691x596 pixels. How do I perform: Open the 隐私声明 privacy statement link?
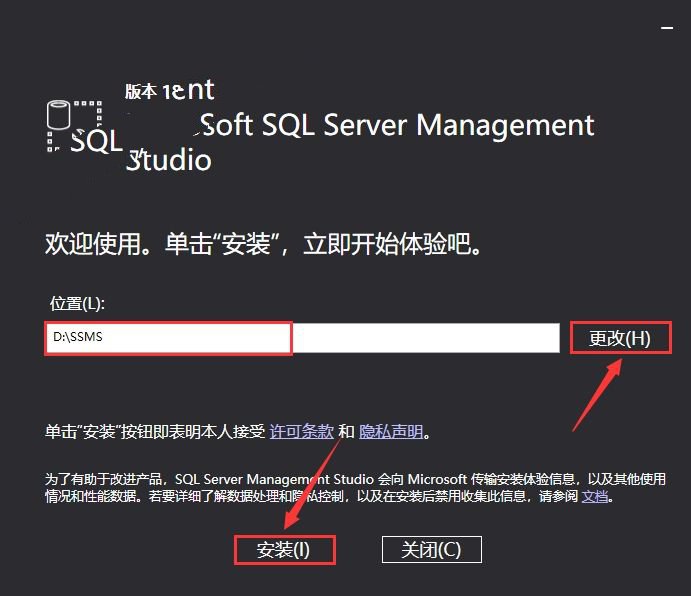(x=391, y=431)
